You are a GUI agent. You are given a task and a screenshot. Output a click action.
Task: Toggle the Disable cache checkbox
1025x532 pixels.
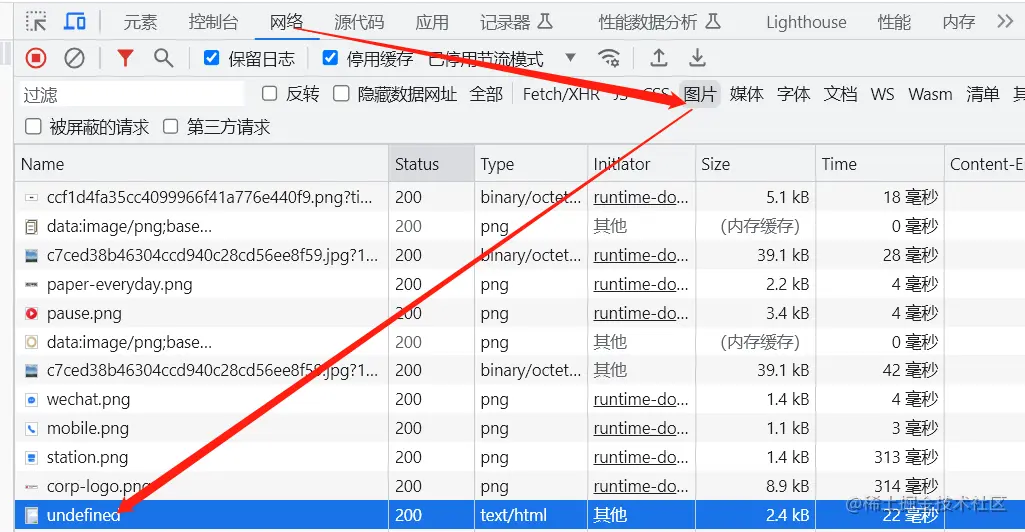[330, 58]
